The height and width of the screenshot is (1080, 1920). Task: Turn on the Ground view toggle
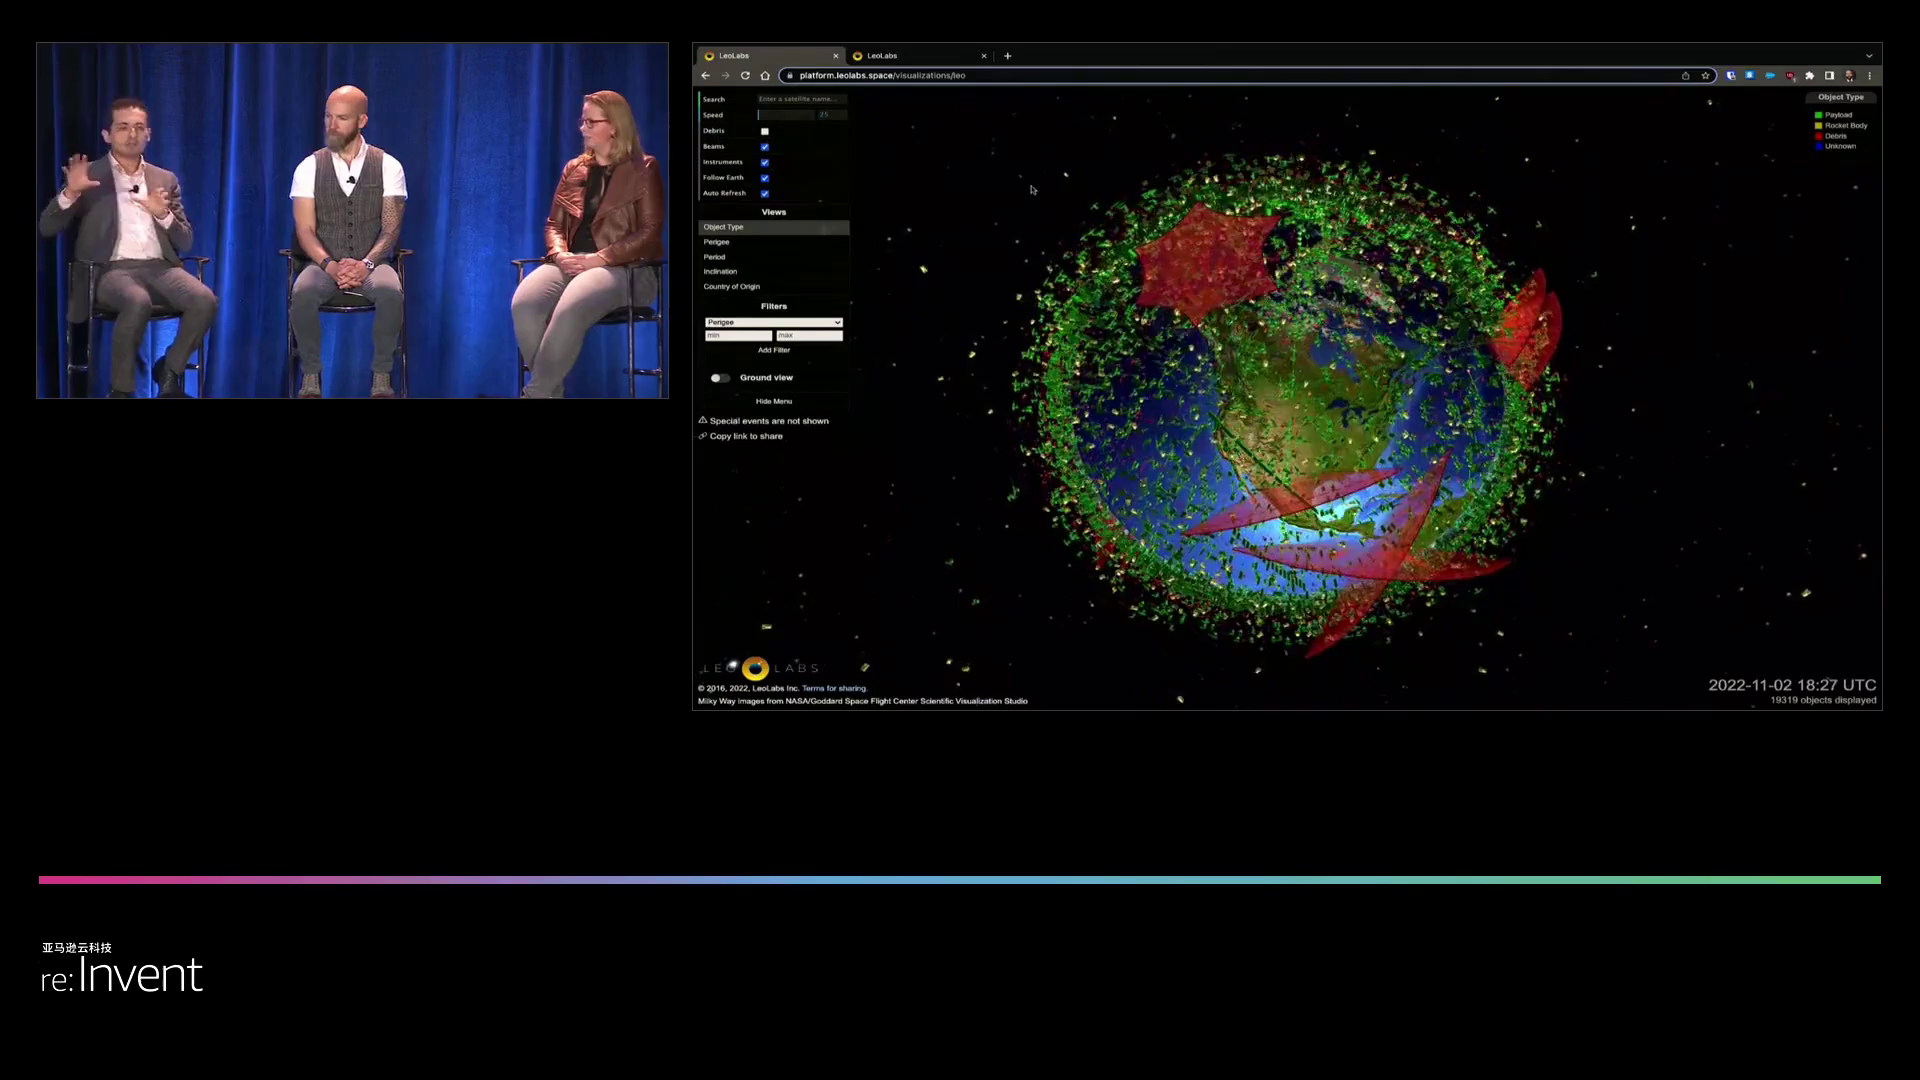click(x=720, y=378)
